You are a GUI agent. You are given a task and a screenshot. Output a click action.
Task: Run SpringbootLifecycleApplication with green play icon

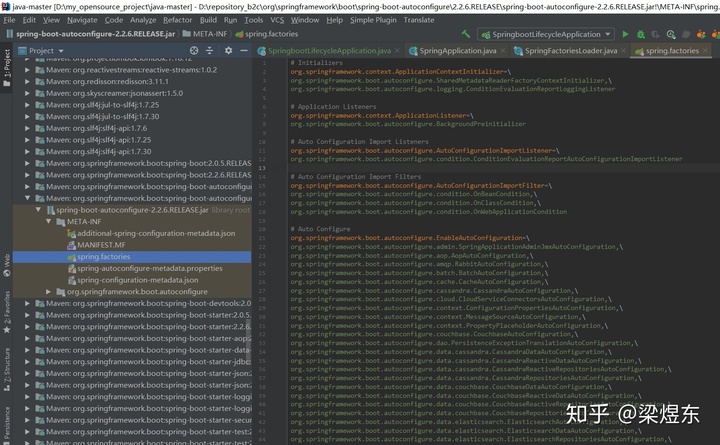(625, 34)
